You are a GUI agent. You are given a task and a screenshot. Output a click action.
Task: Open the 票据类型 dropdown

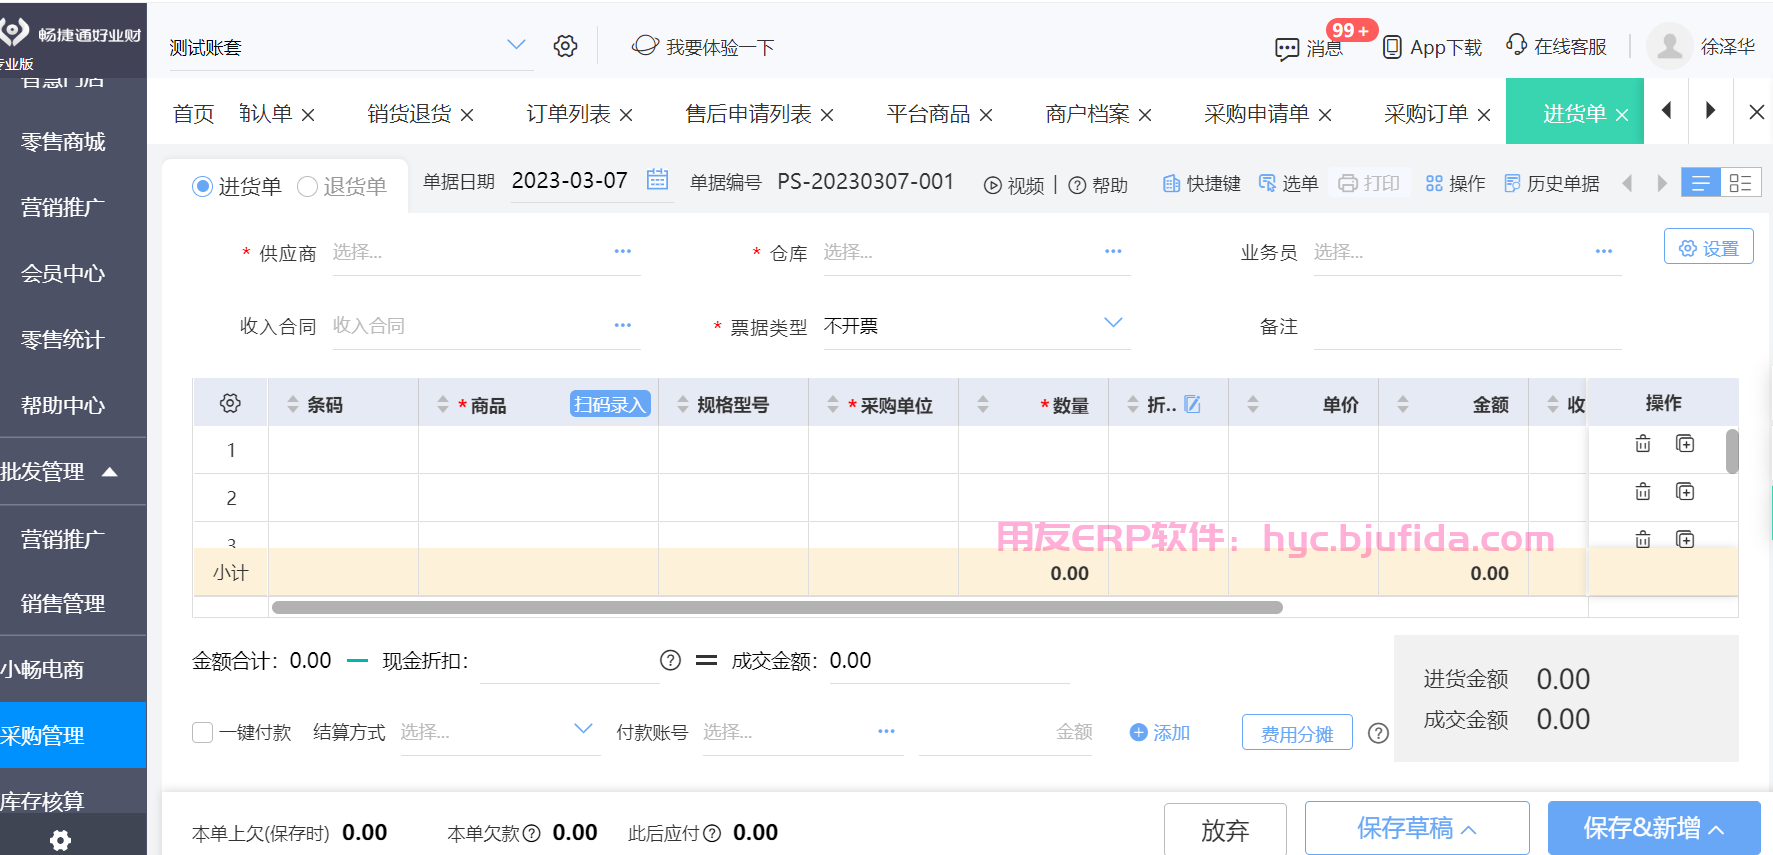[x=1113, y=323]
